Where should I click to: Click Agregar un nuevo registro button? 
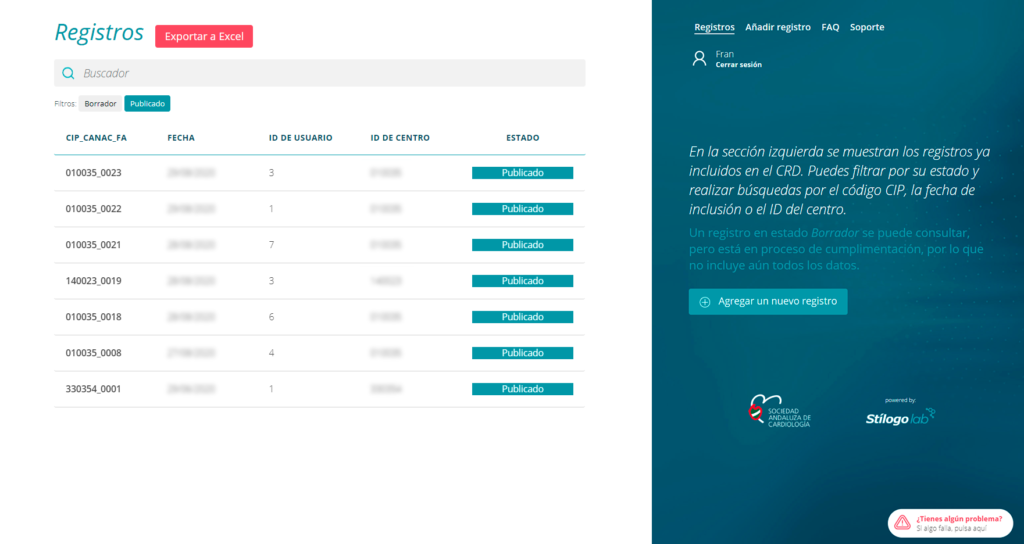[x=768, y=302]
